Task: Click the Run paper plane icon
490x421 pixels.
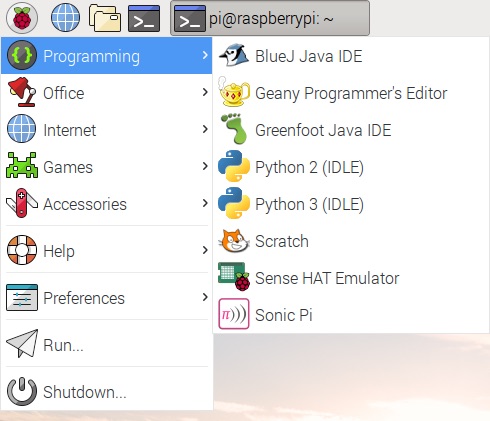Action: pyautogui.click(x=22, y=343)
